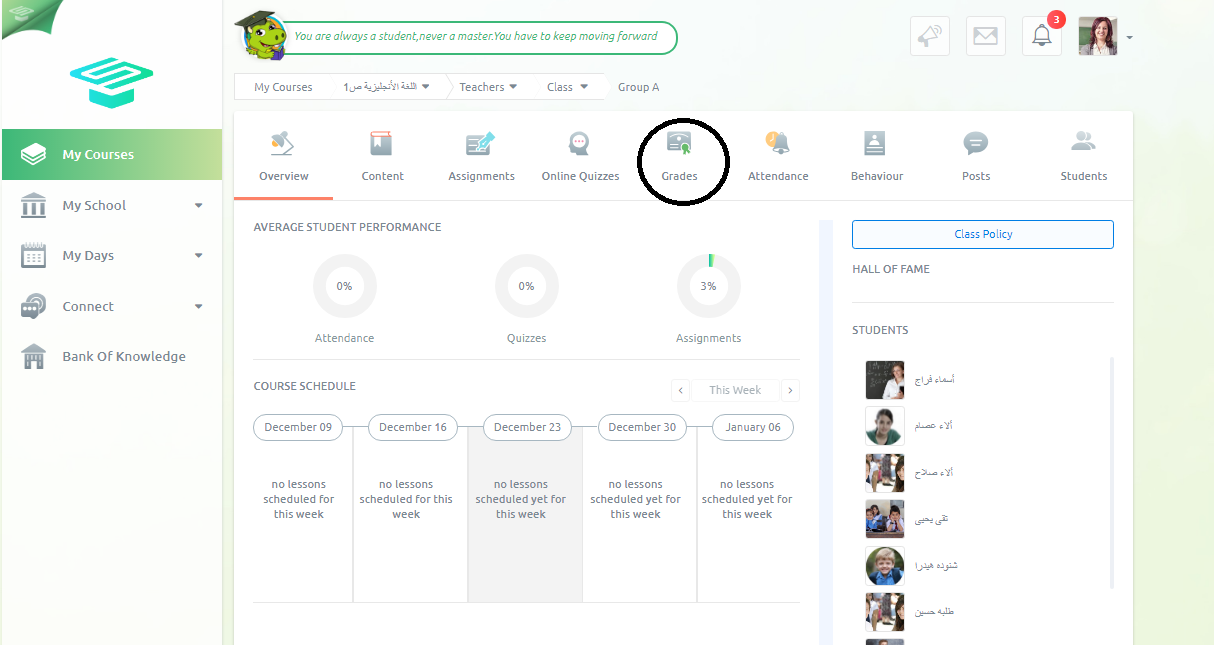Open the messages envelope icon
This screenshot has width=1214, height=645.
point(986,36)
